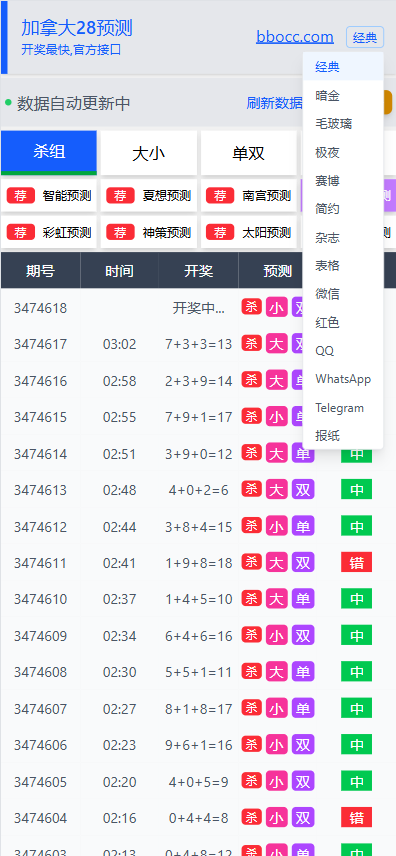
Task: Click the 双 tag in row 3474613
Action: click(x=303, y=489)
